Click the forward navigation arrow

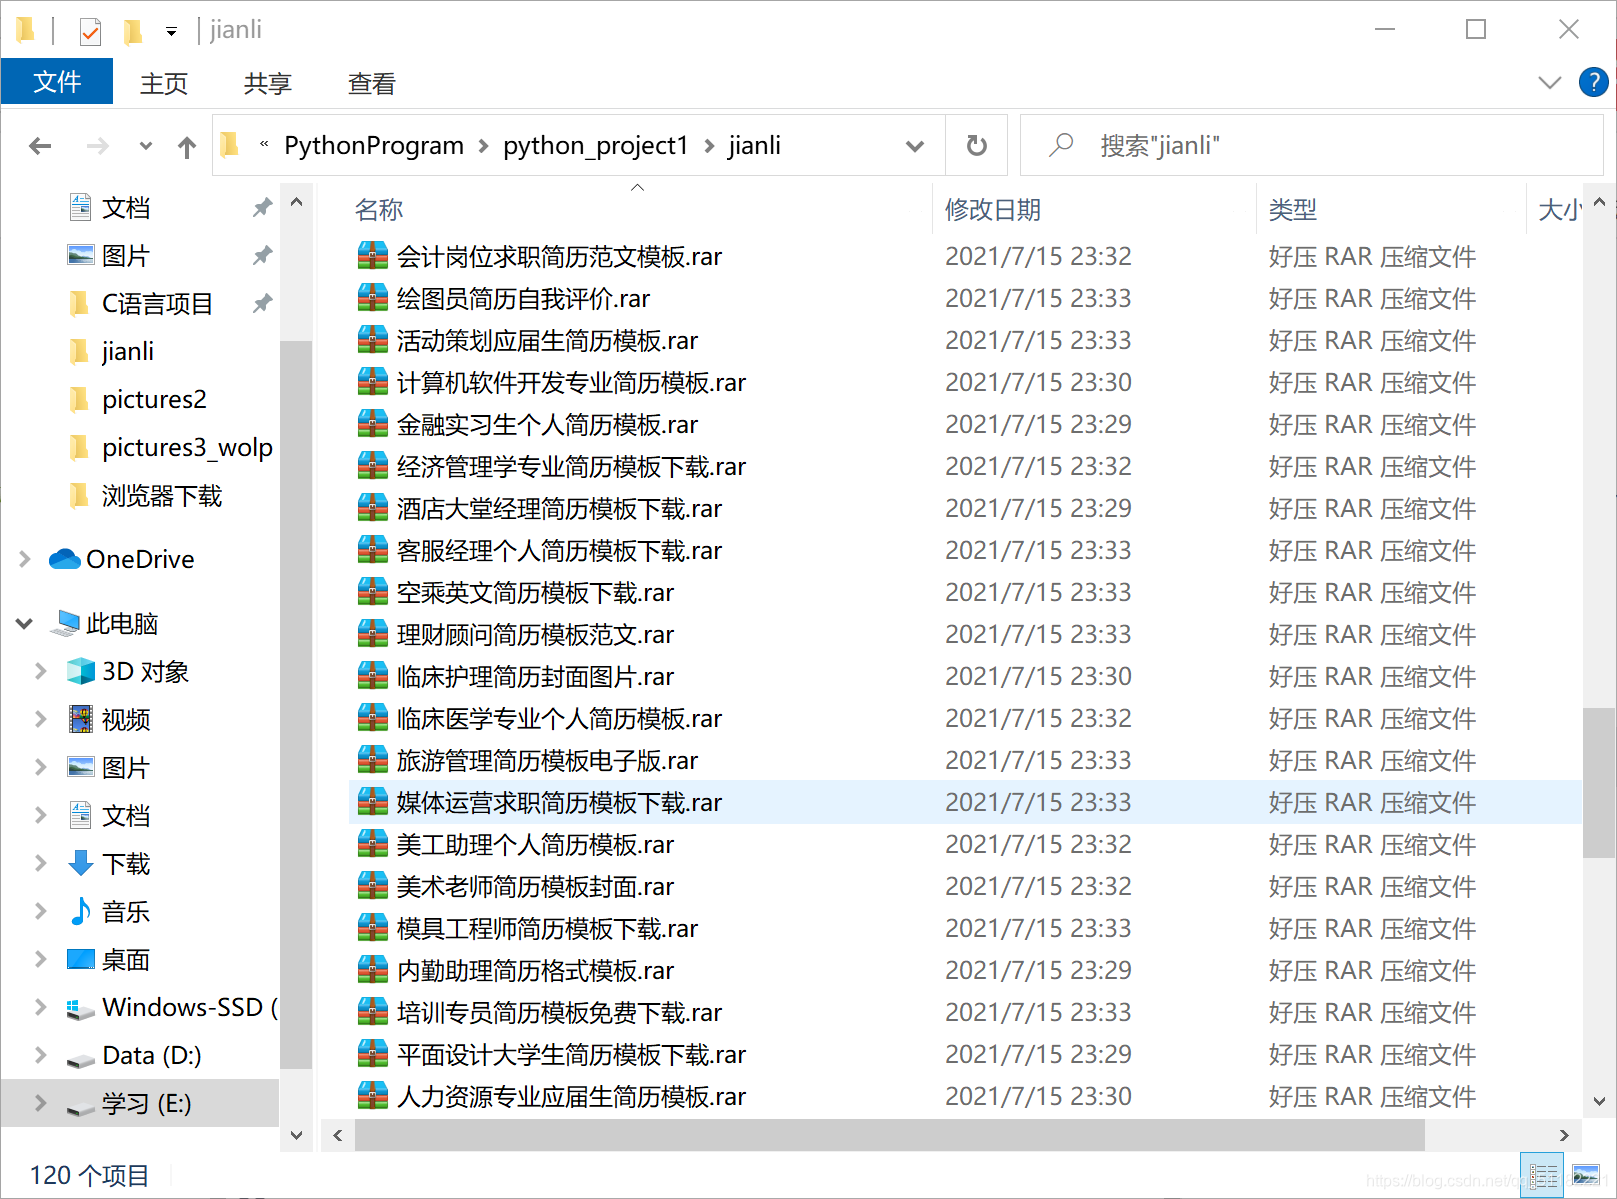pos(97,147)
